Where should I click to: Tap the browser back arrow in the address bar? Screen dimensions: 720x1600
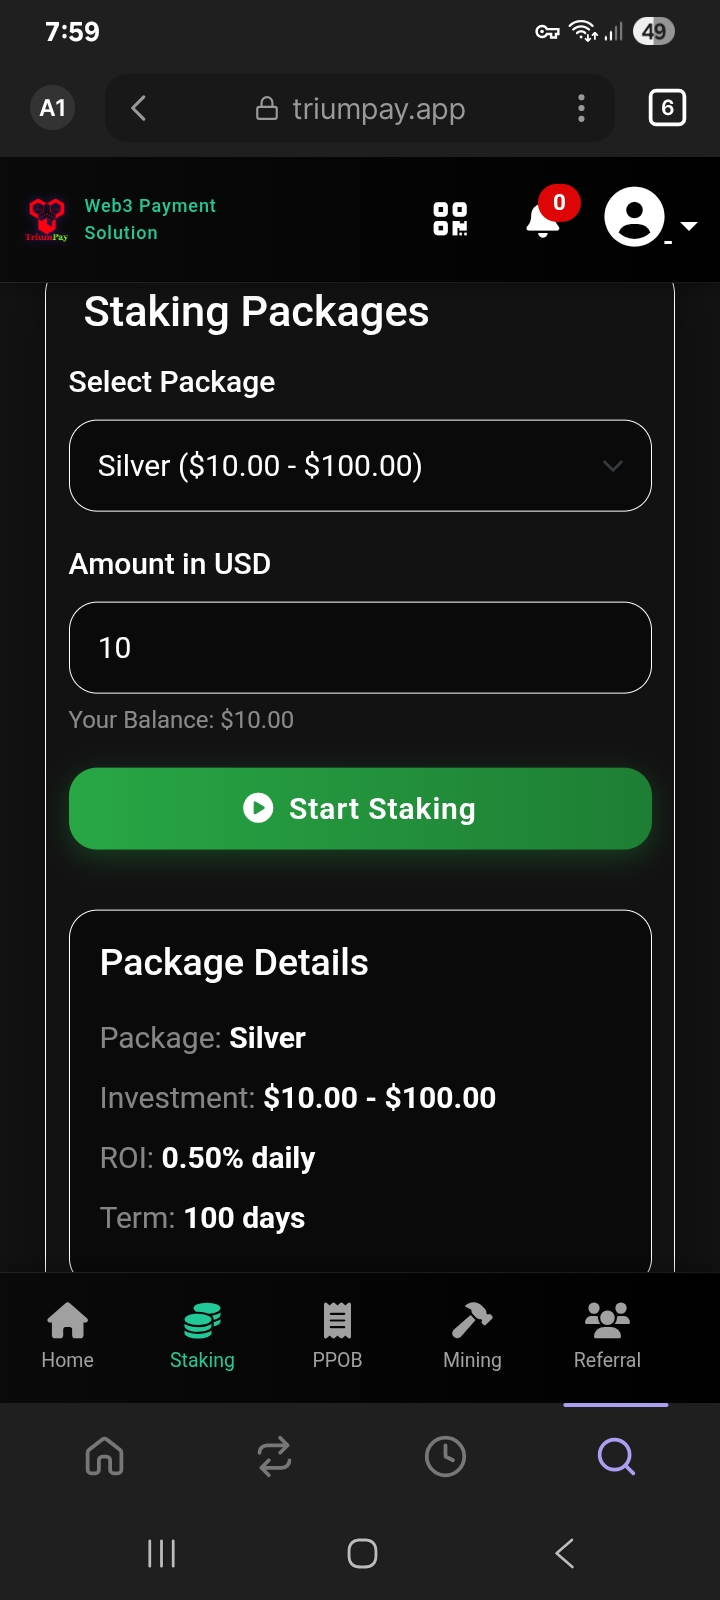click(x=139, y=108)
